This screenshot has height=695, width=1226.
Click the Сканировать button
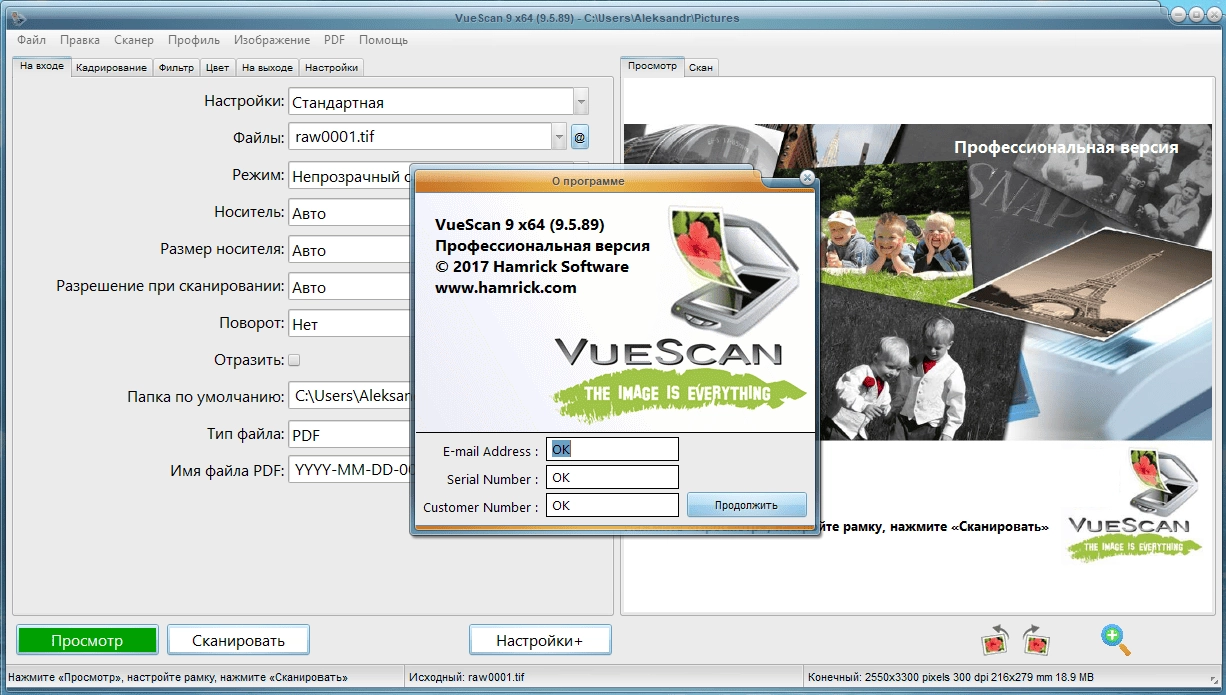click(238, 640)
